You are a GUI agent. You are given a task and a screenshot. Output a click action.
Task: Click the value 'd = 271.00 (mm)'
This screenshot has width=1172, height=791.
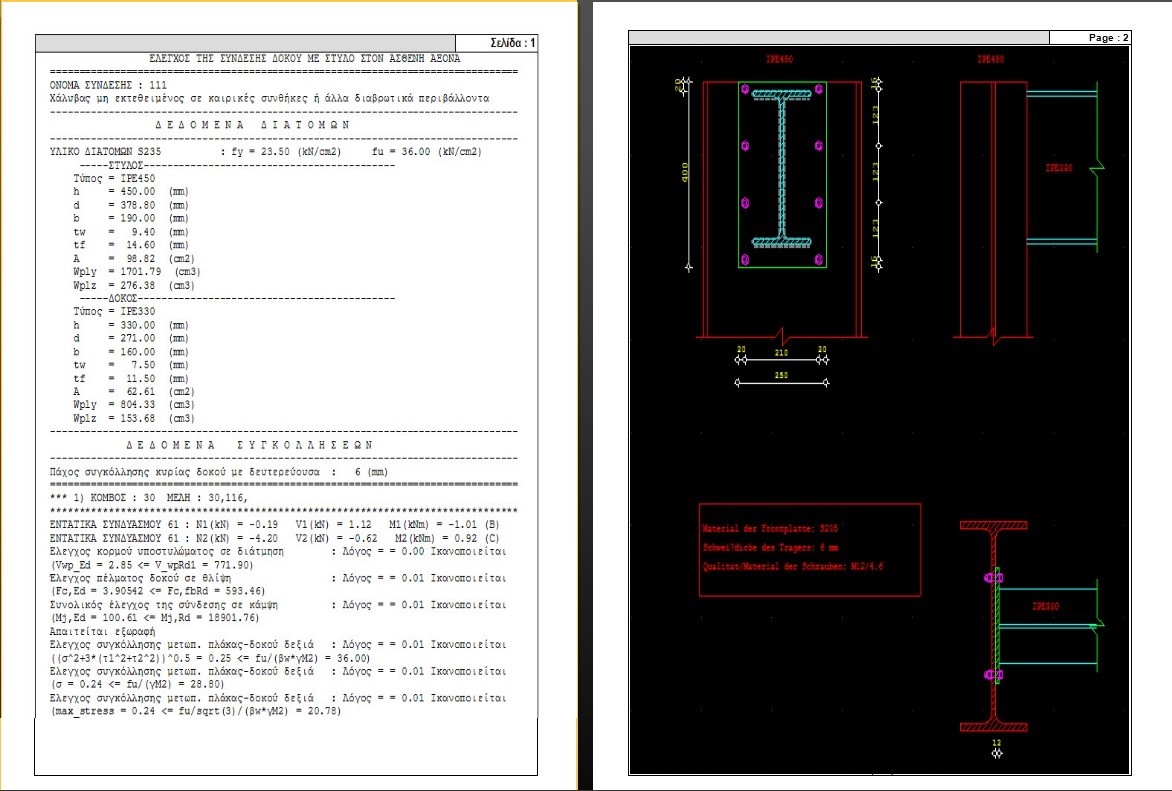pyautogui.click(x=131, y=339)
